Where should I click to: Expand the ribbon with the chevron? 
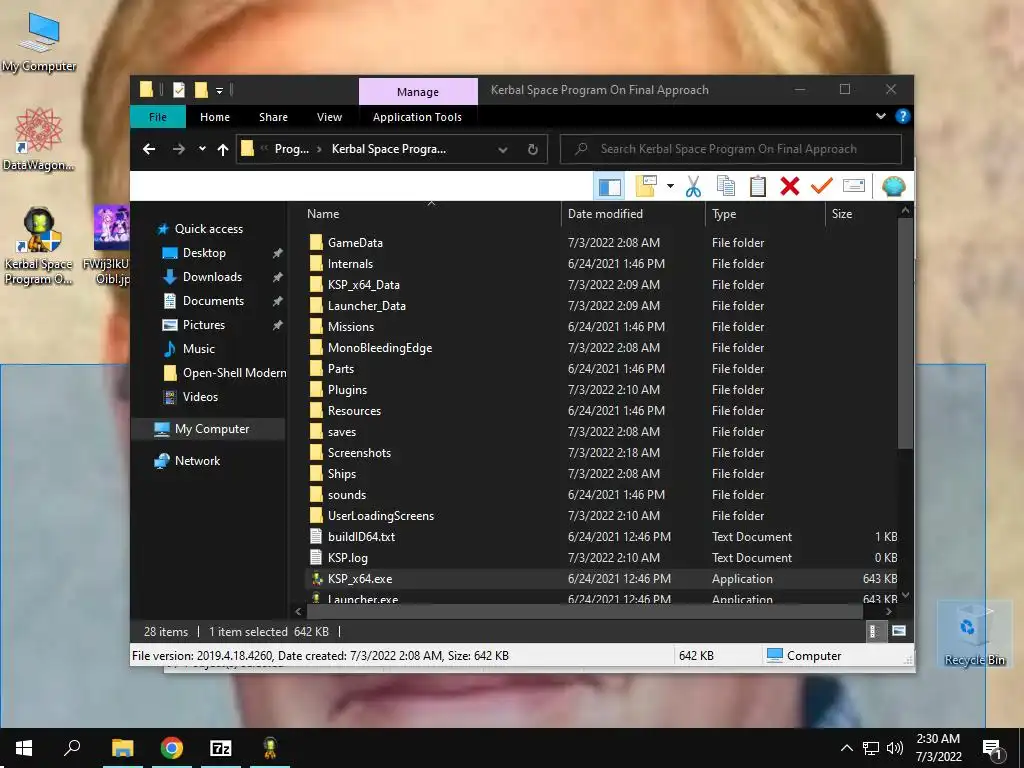880,116
